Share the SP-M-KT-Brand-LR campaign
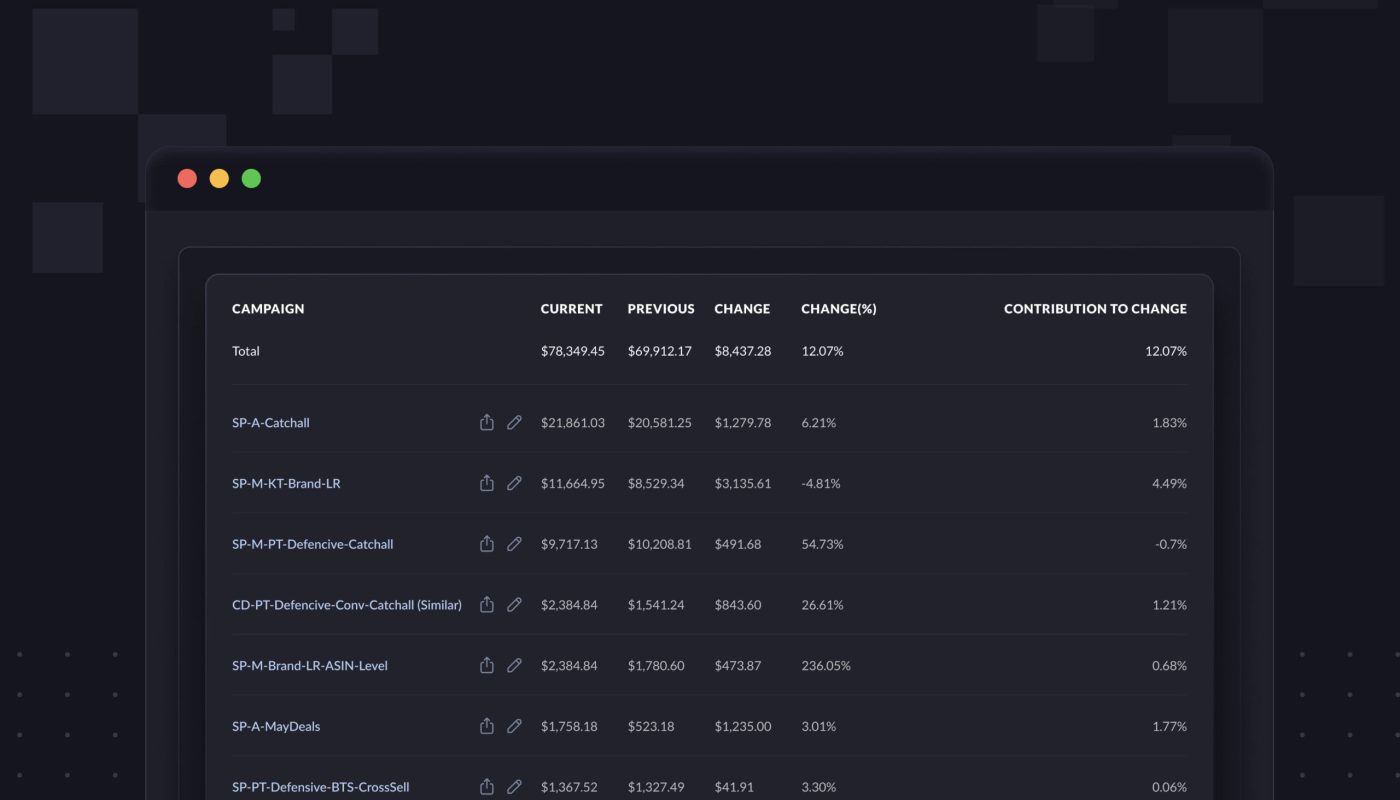The width and height of the screenshot is (1400, 800). 487,484
